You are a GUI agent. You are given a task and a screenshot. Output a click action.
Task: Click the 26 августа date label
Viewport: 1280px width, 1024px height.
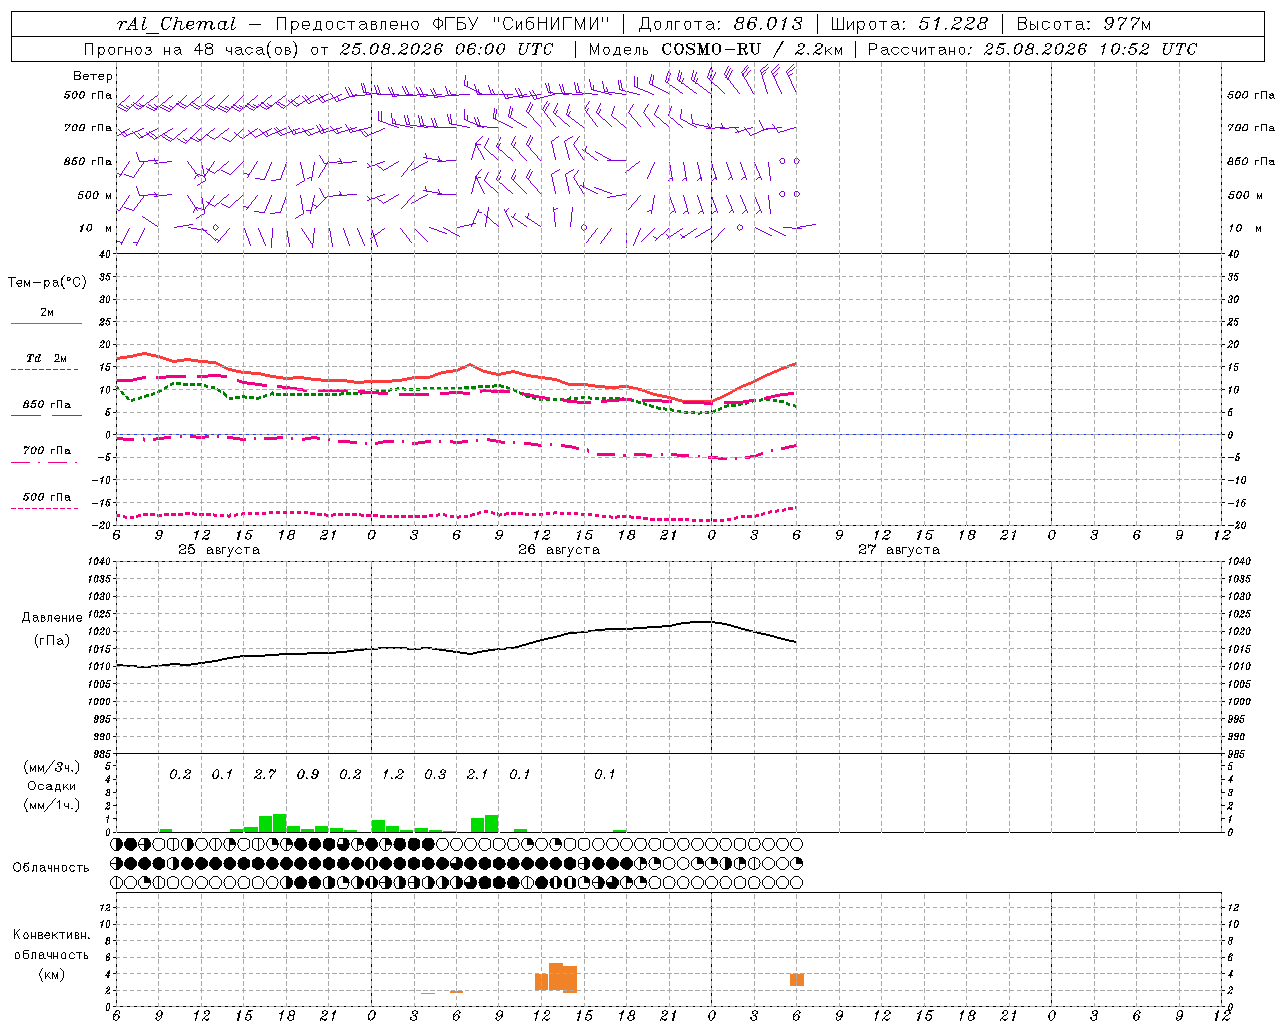[x=559, y=550]
